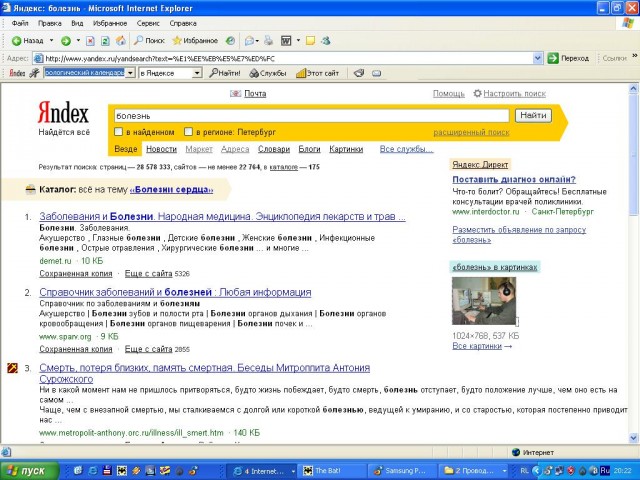The width and height of the screenshot is (640, 480).
Task: Open the Samsung P... taskbar button
Action: (x=402, y=471)
